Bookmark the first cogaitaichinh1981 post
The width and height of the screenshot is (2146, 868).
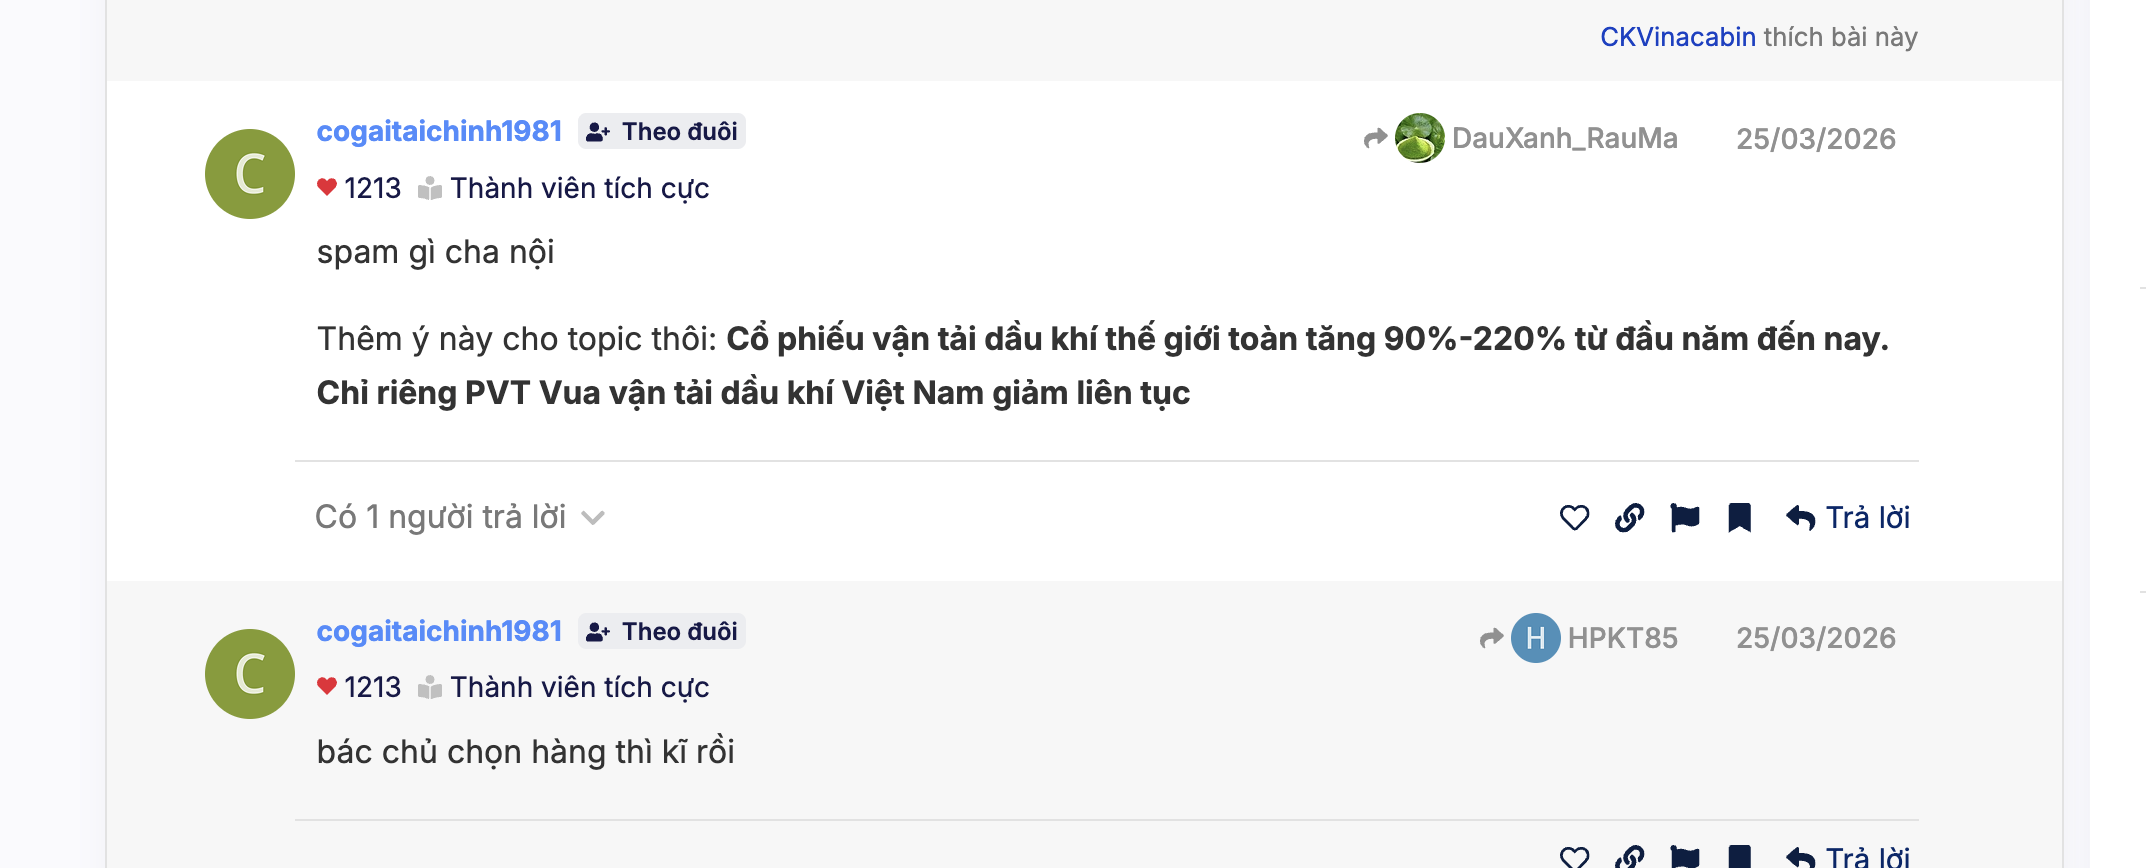1740,518
